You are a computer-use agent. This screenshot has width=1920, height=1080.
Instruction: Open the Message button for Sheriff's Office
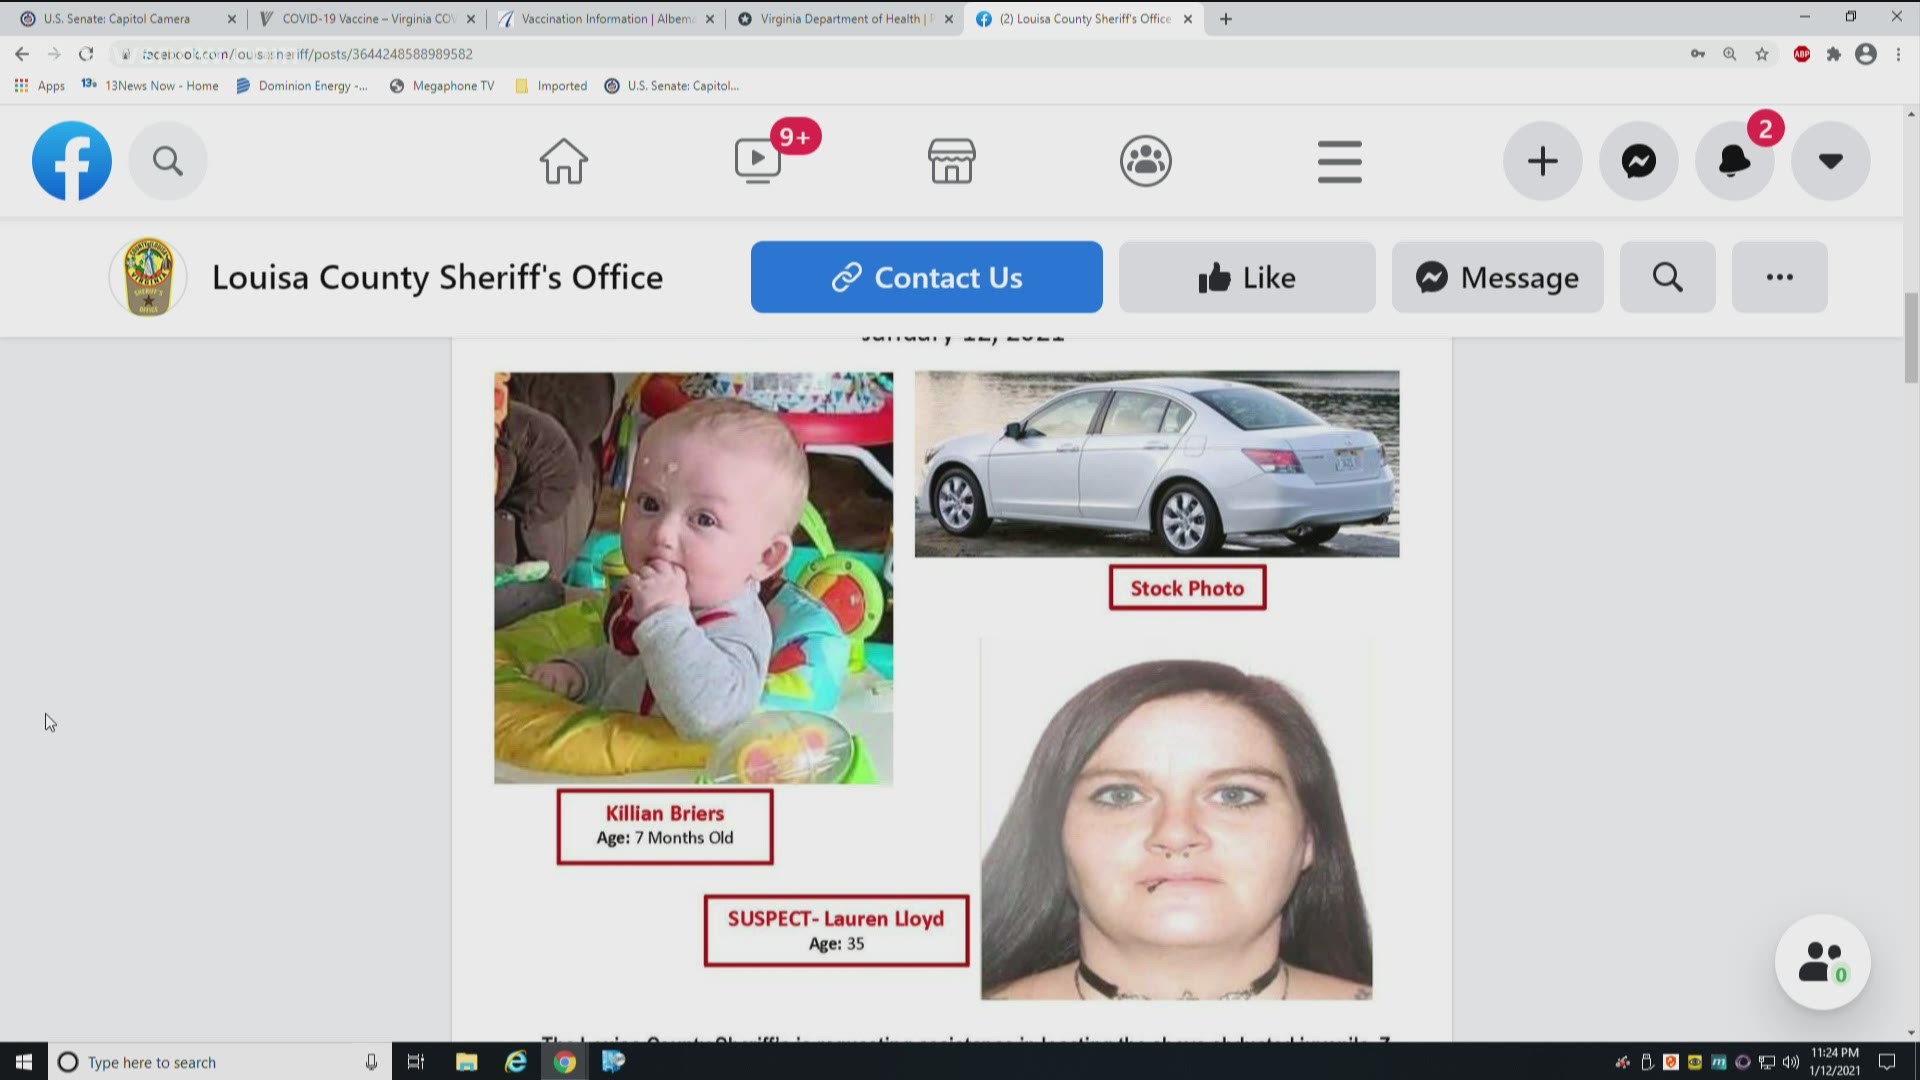point(1497,277)
